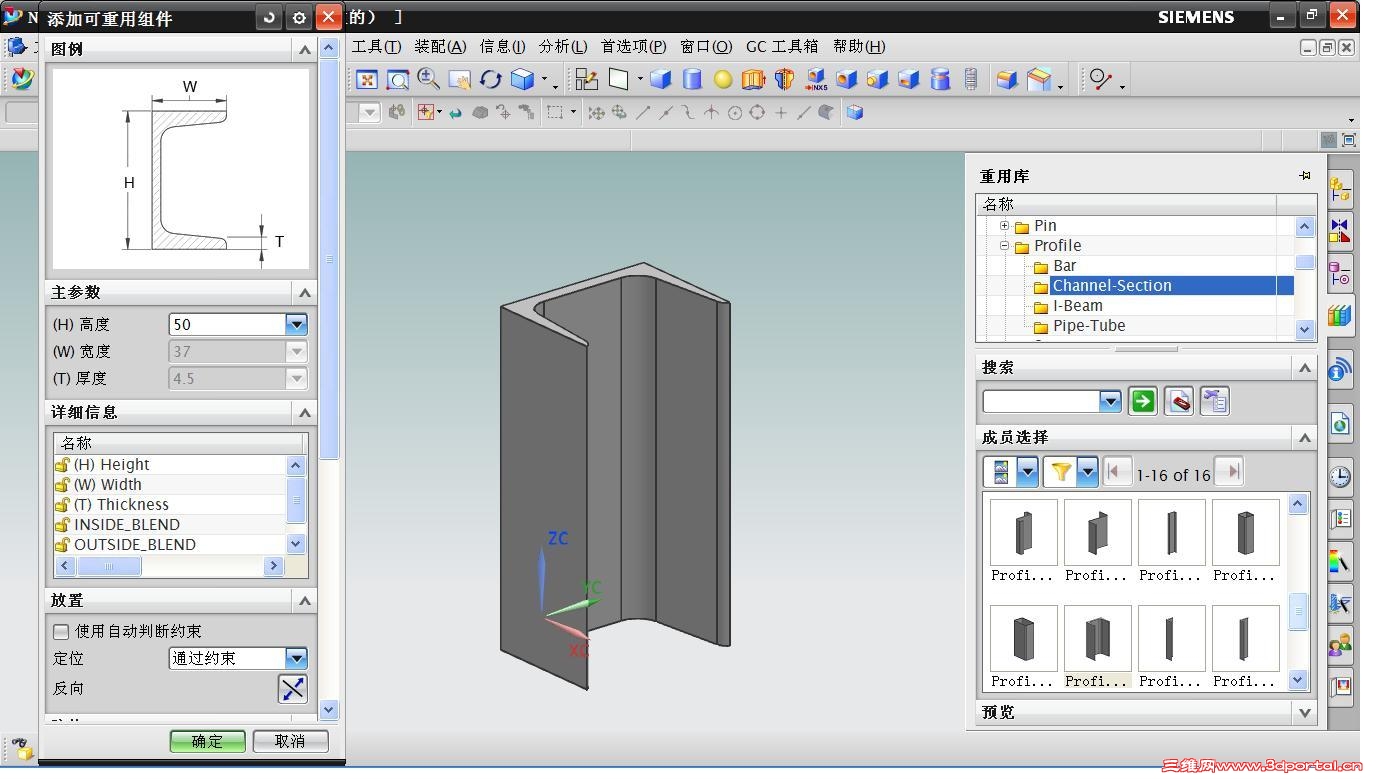Click the details list horizontal scrollbar thumb
Screen dimensions: 1382x779
tap(109, 566)
